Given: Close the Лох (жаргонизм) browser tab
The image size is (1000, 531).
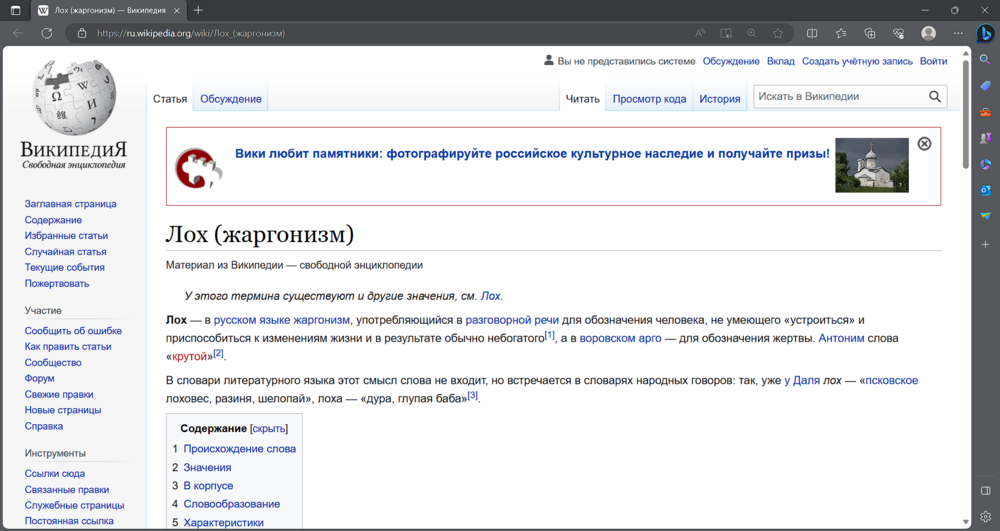Looking at the screenshot, I should (x=177, y=10).
